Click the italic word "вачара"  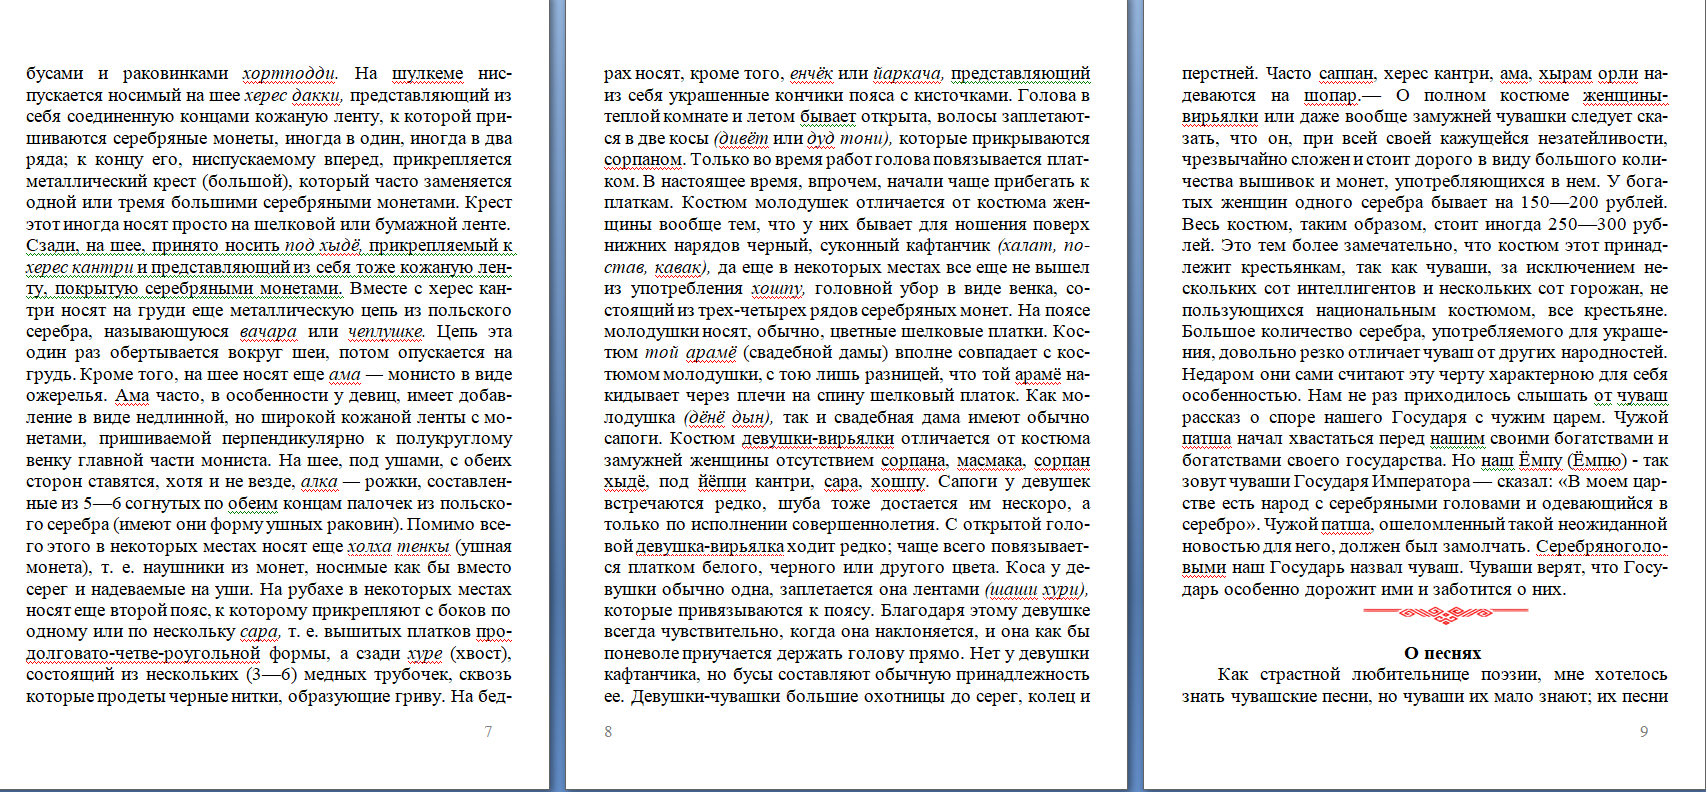pyautogui.click(x=268, y=331)
